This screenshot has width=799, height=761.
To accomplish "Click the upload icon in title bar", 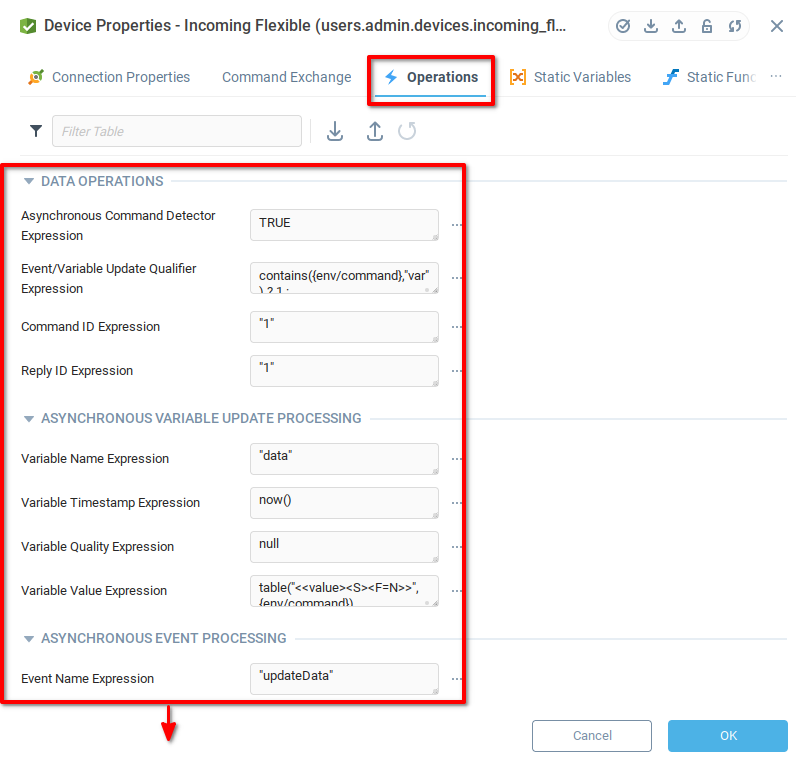I will 679,26.
